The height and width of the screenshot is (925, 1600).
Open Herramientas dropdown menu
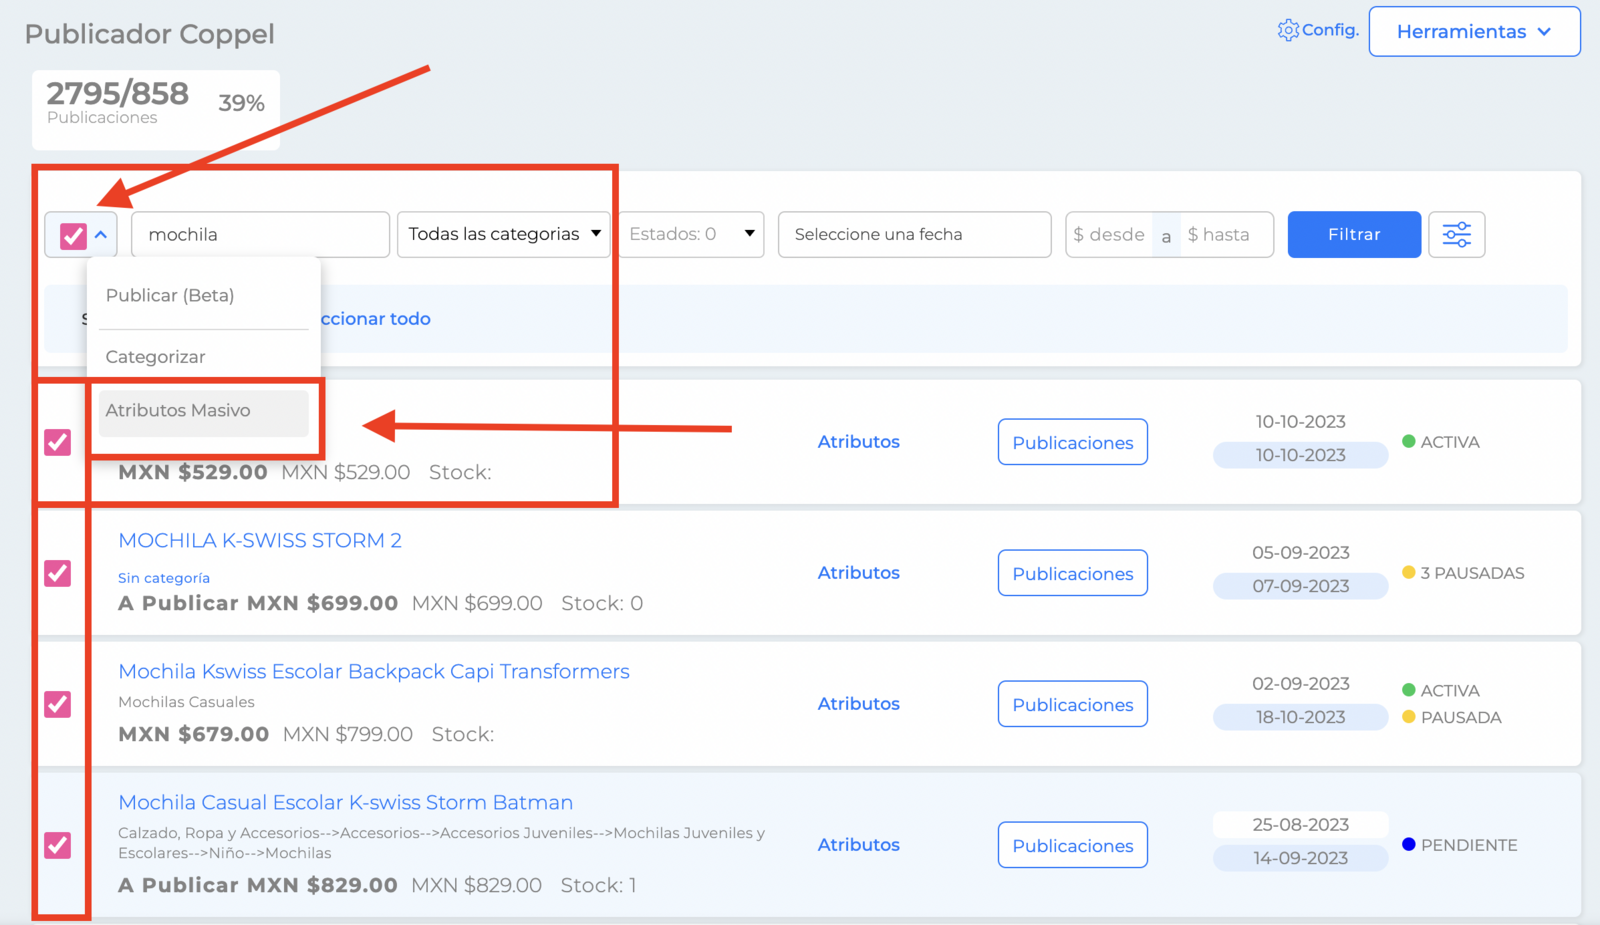tap(1474, 32)
